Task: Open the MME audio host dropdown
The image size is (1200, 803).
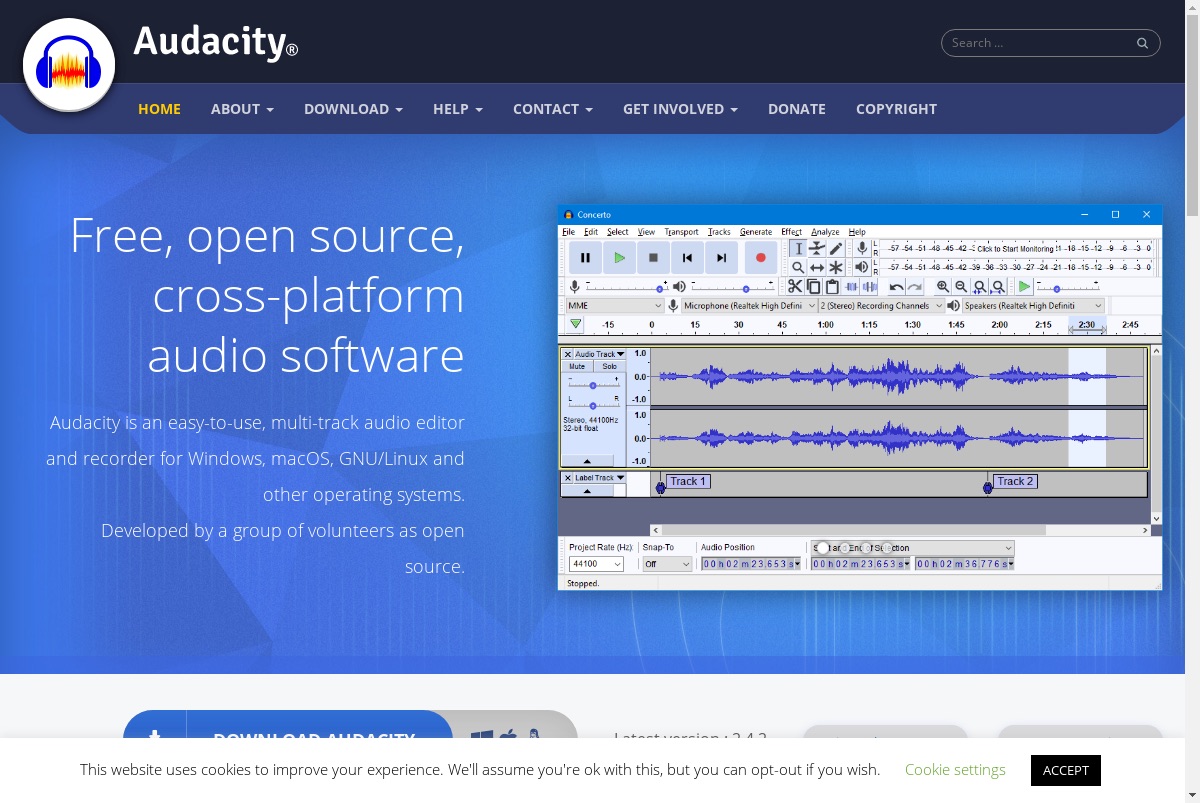Action: tap(614, 306)
